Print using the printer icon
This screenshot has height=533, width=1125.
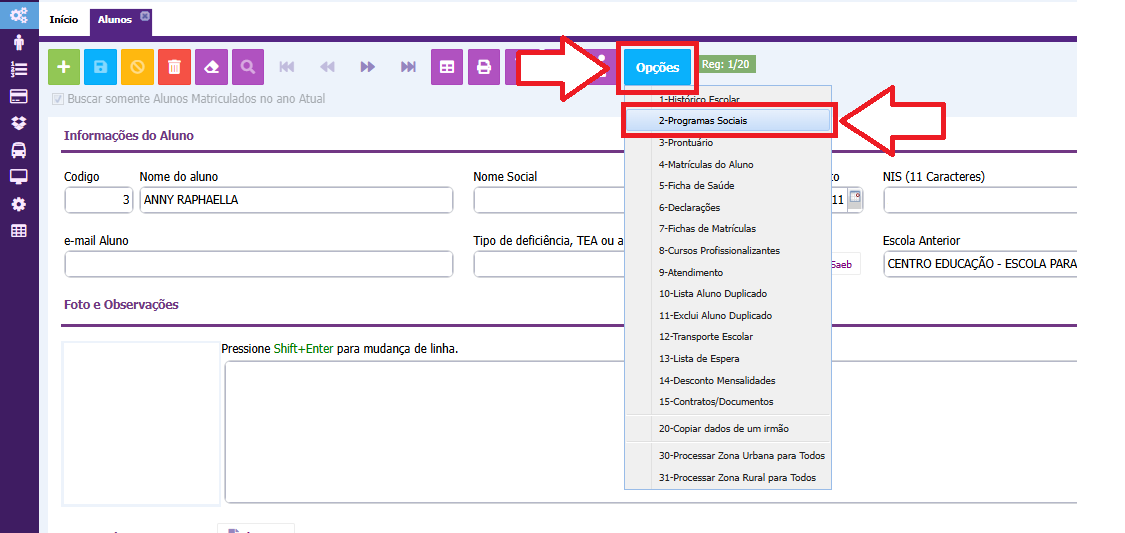pos(484,67)
